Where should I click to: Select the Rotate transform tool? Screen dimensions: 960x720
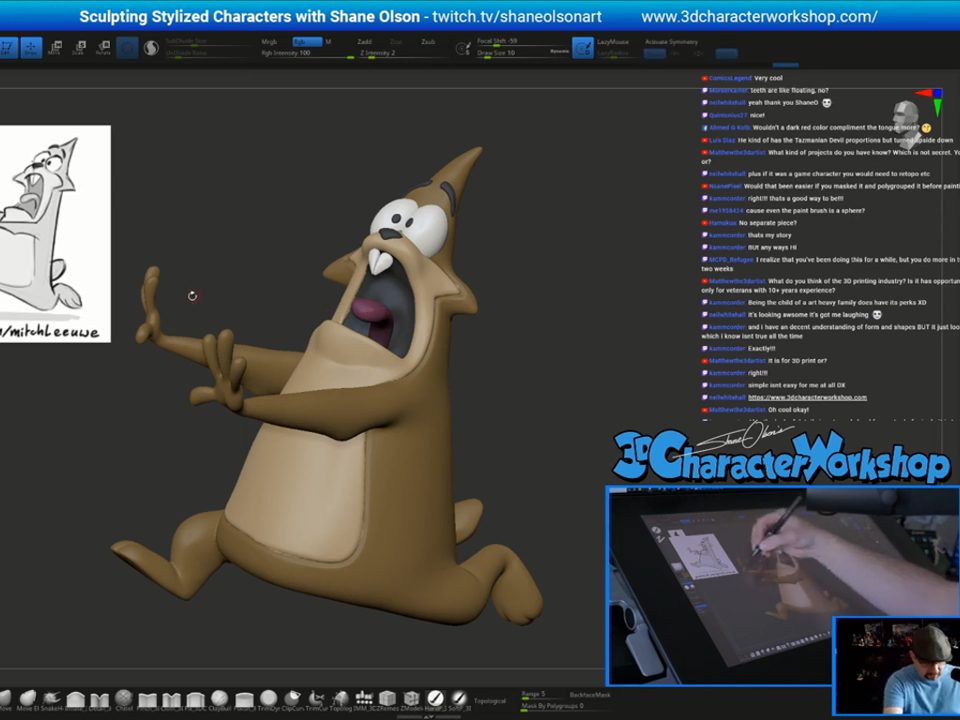coord(103,48)
